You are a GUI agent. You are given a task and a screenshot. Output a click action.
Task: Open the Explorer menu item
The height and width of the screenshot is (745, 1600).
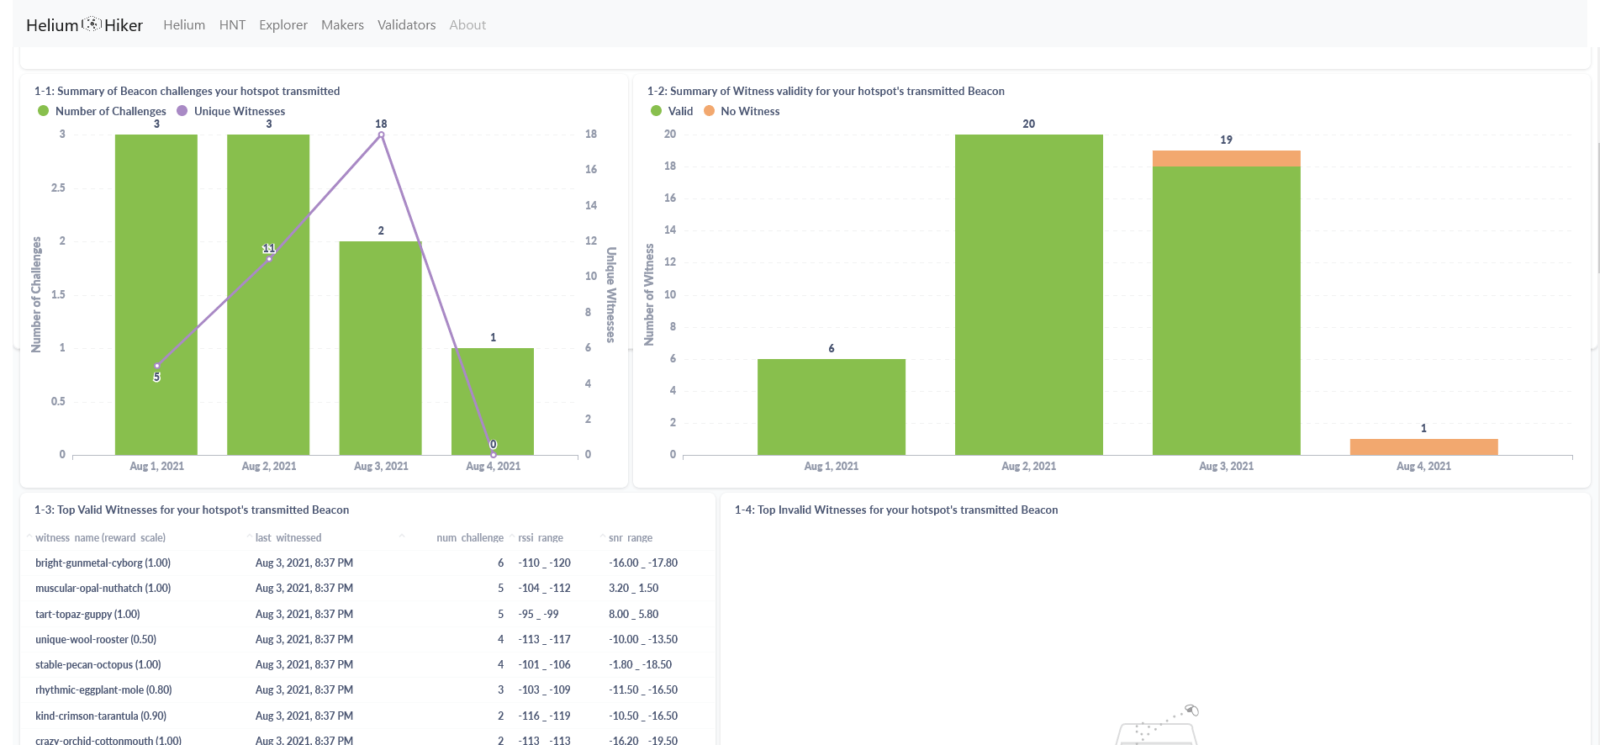283,25
